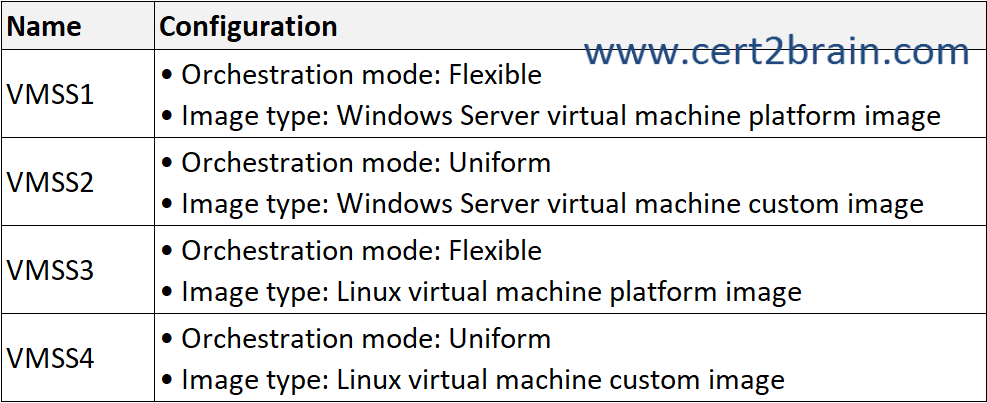Select the VMSS3 name cell
This screenshot has height=403, width=987.
(x=50, y=271)
